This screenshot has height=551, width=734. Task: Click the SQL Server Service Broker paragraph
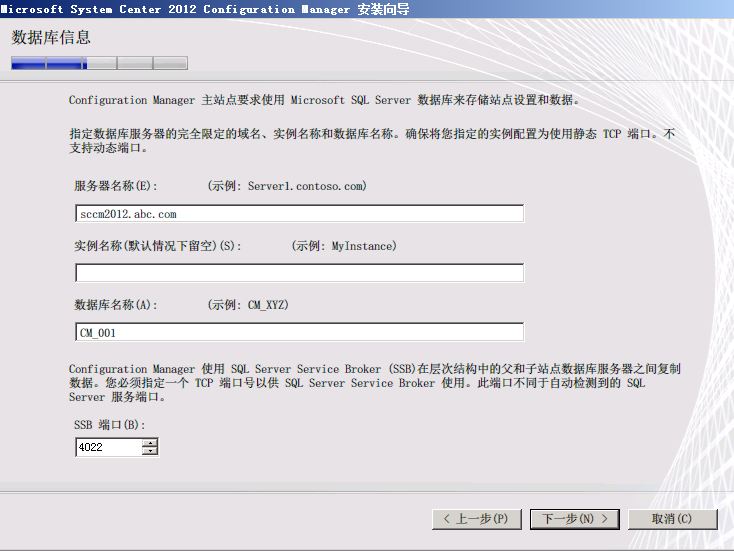(x=374, y=383)
